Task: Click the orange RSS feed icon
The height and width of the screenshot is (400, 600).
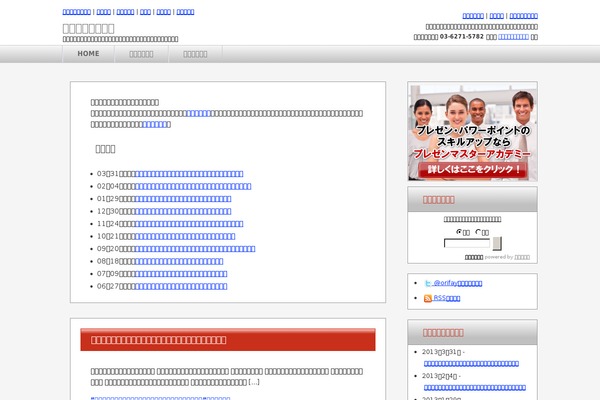Action: click(x=428, y=298)
